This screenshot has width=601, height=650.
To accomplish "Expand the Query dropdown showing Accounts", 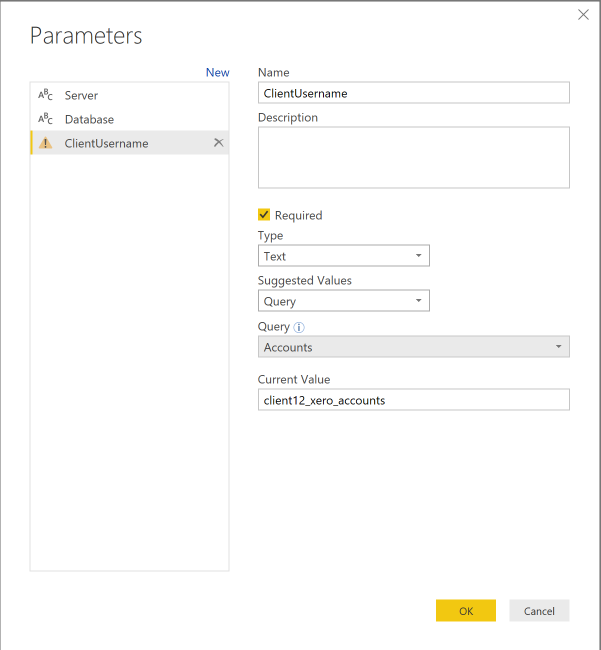I will tap(414, 347).
